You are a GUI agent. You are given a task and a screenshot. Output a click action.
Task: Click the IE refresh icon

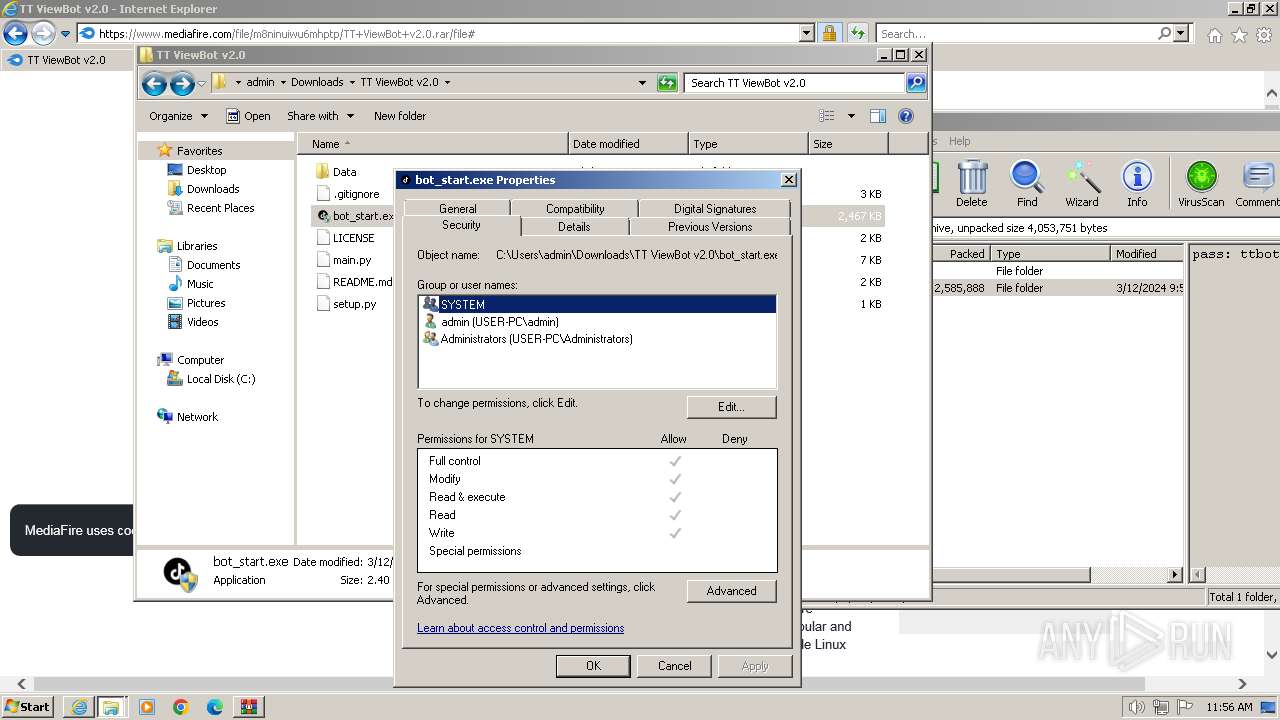pyautogui.click(x=857, y=33)
